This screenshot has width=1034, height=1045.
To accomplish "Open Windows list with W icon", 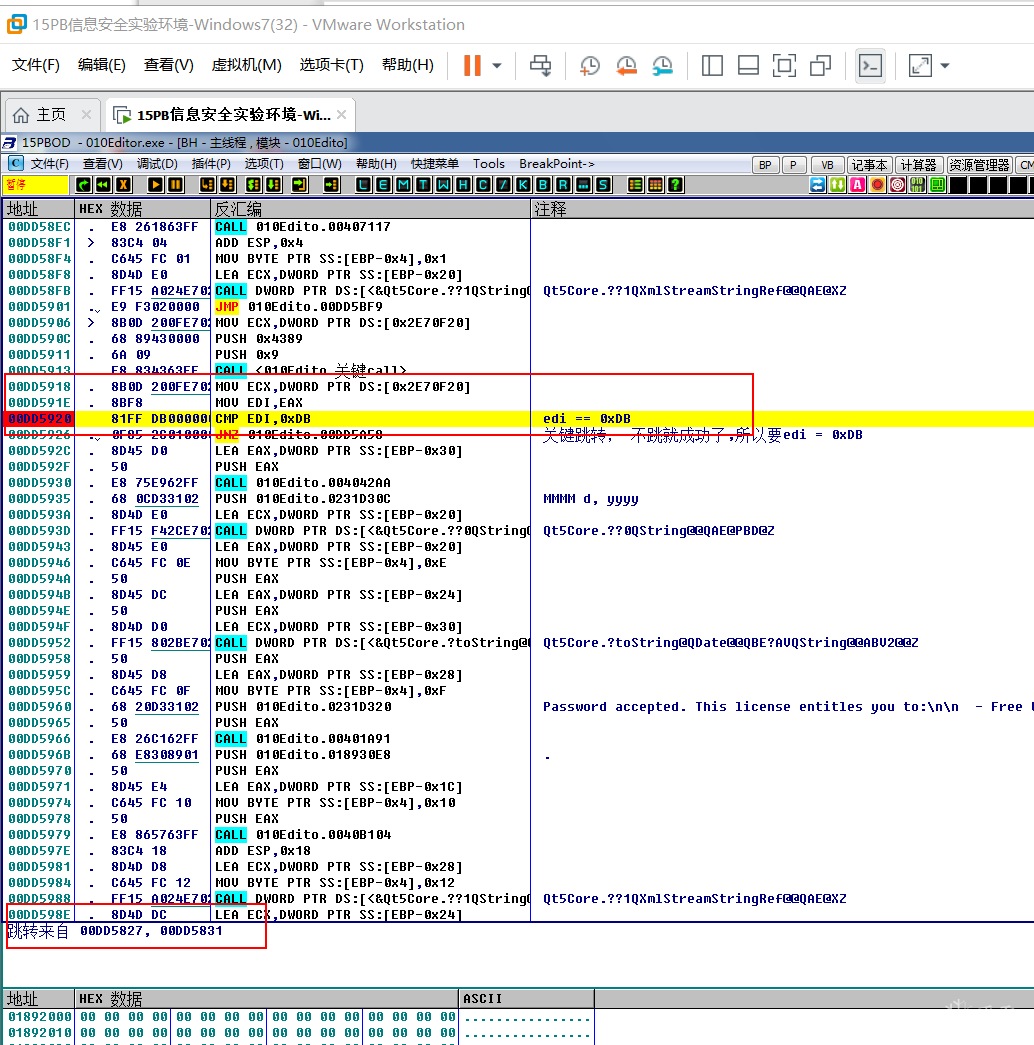I will pyautogui.click(x=443, y=185).
